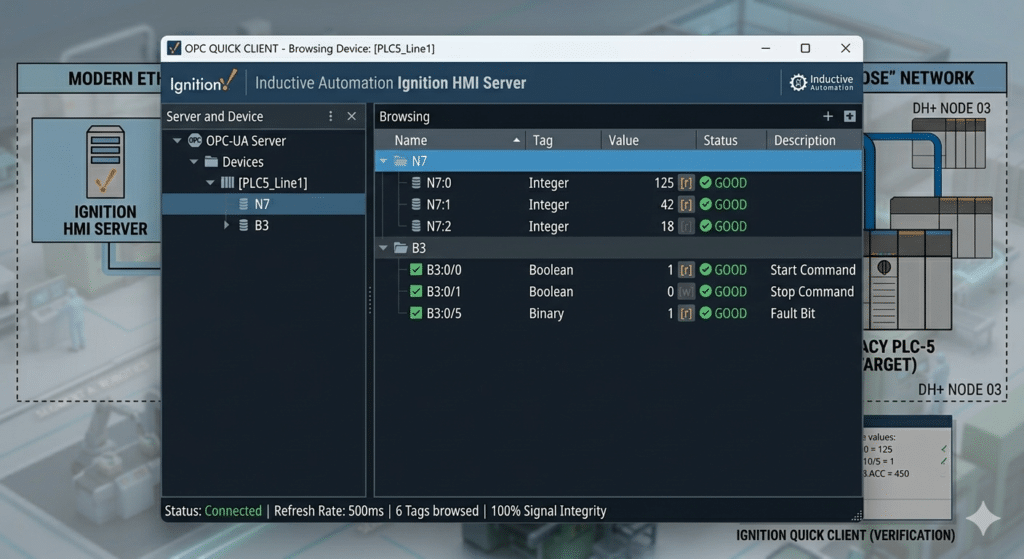Image resolution: width=1024 pixels, height=559 pixels.
Task: Select the [PLC5_Line1] device label
Action: pos(272,183)
